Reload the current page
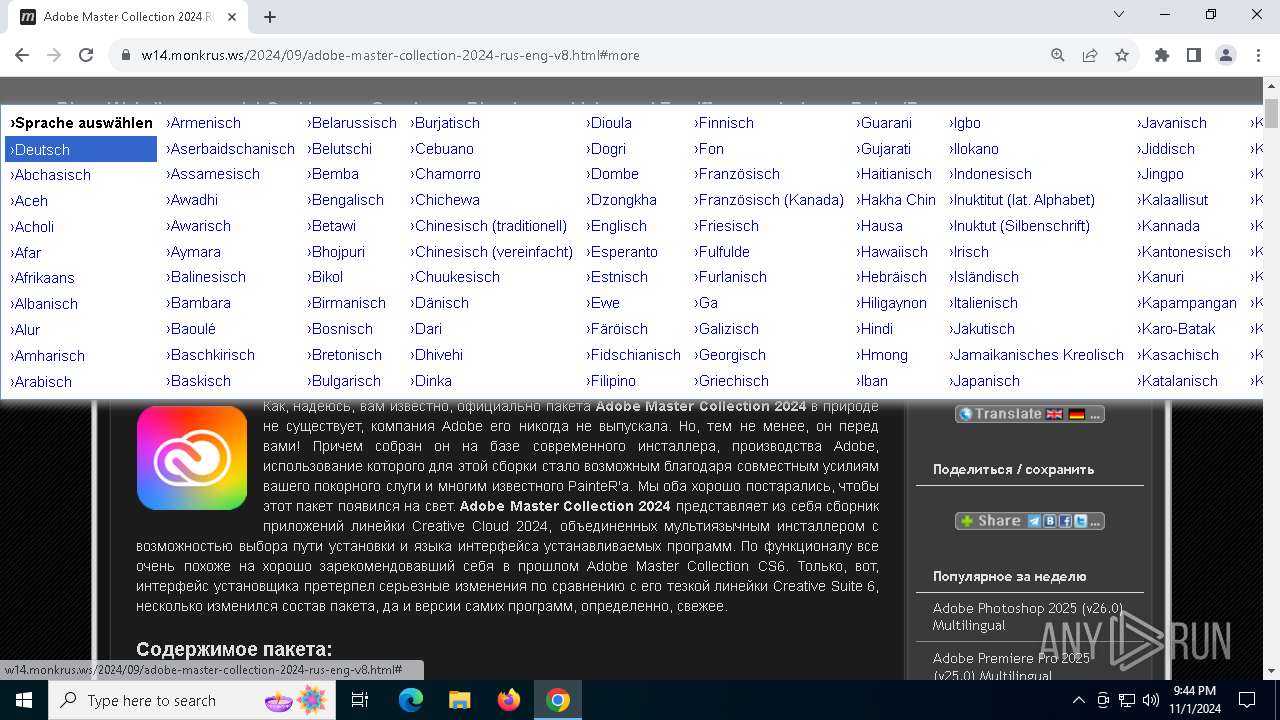 (86, 55)
